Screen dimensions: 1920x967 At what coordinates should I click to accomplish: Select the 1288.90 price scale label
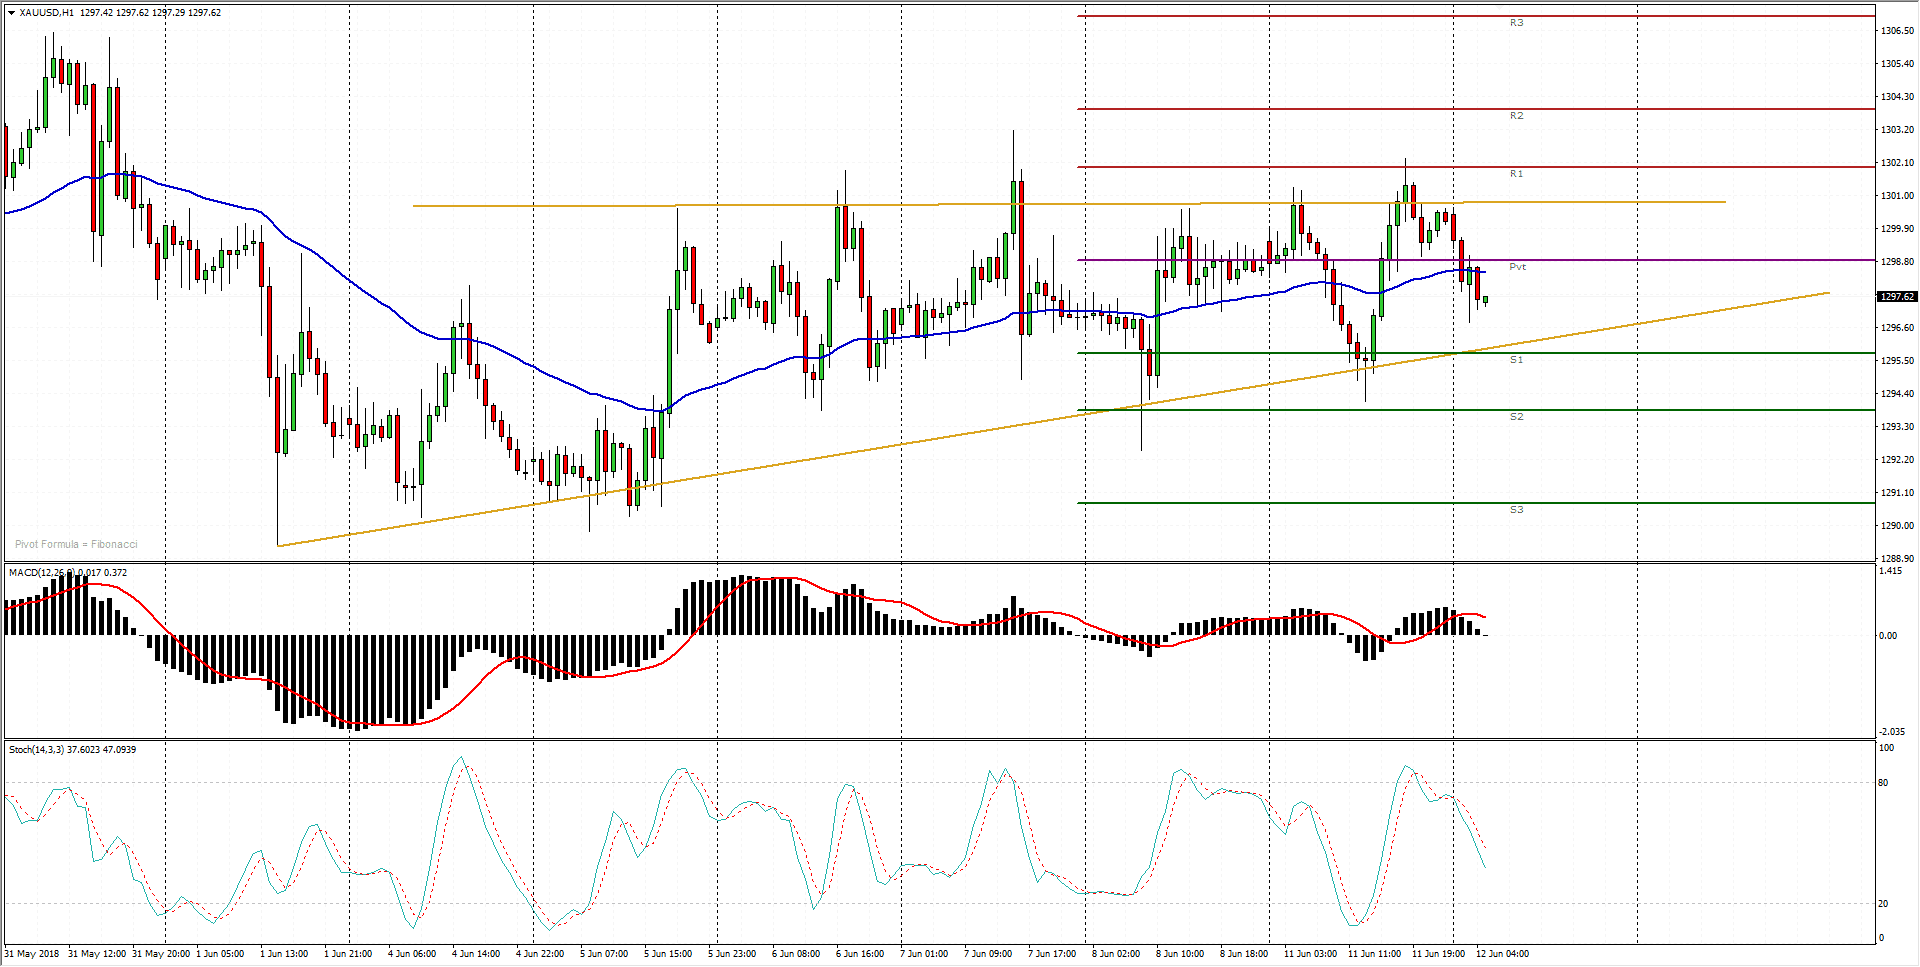[1897, 559]
